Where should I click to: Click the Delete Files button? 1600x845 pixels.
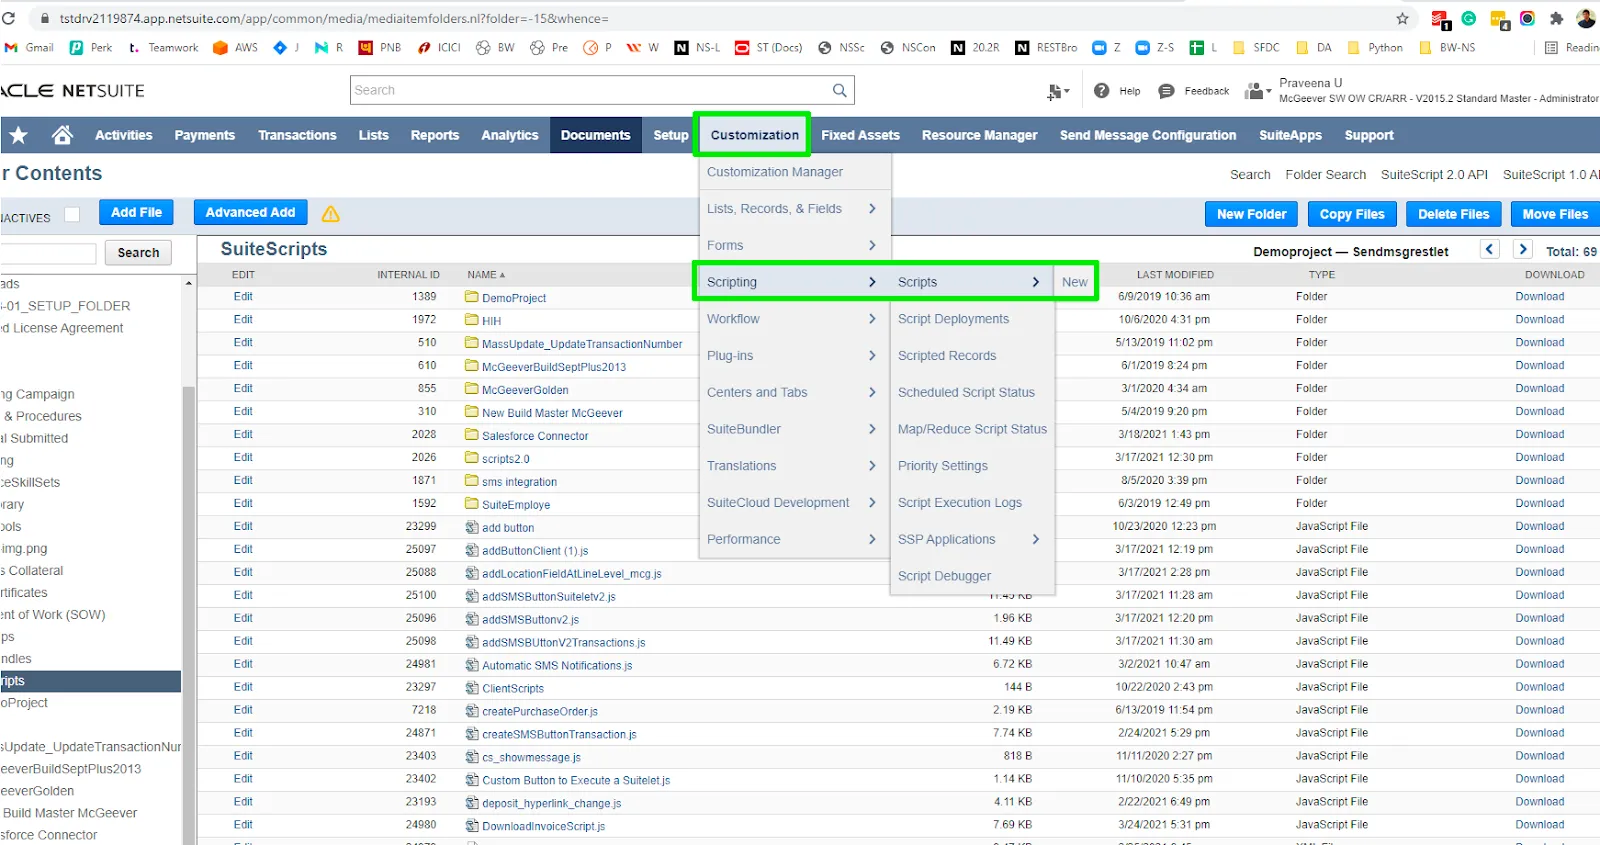click(x=1453, y=214)
